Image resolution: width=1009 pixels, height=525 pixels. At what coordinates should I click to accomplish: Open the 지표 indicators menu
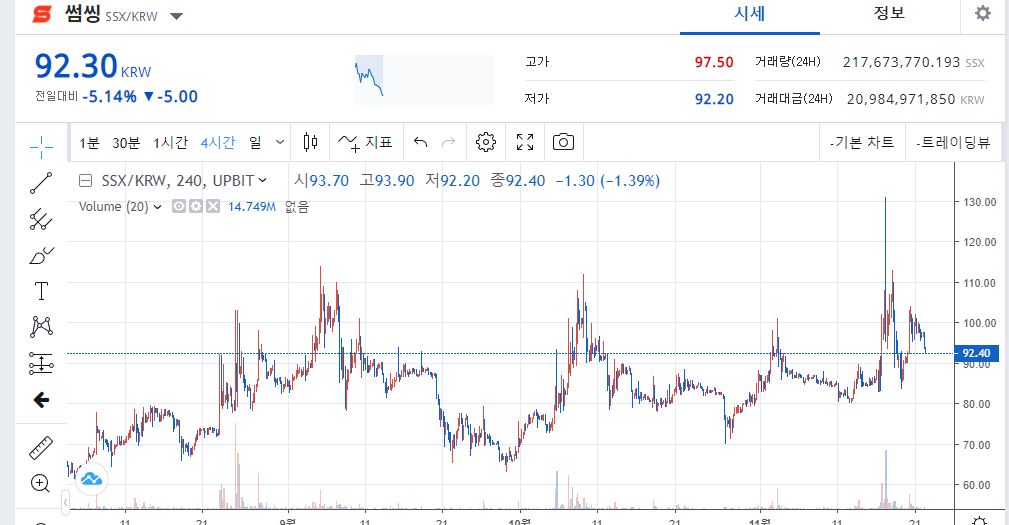pos(365,142)
